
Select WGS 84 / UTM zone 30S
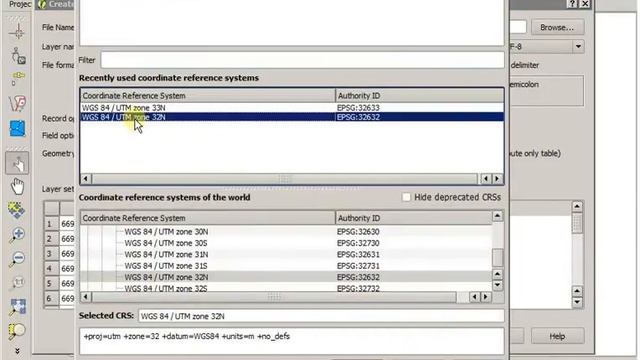click(x=166, y=243)
